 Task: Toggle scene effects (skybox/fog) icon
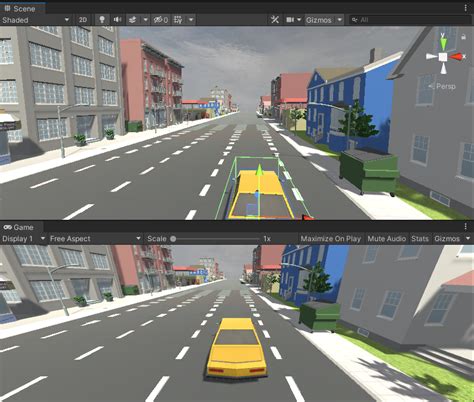point(133,20)
